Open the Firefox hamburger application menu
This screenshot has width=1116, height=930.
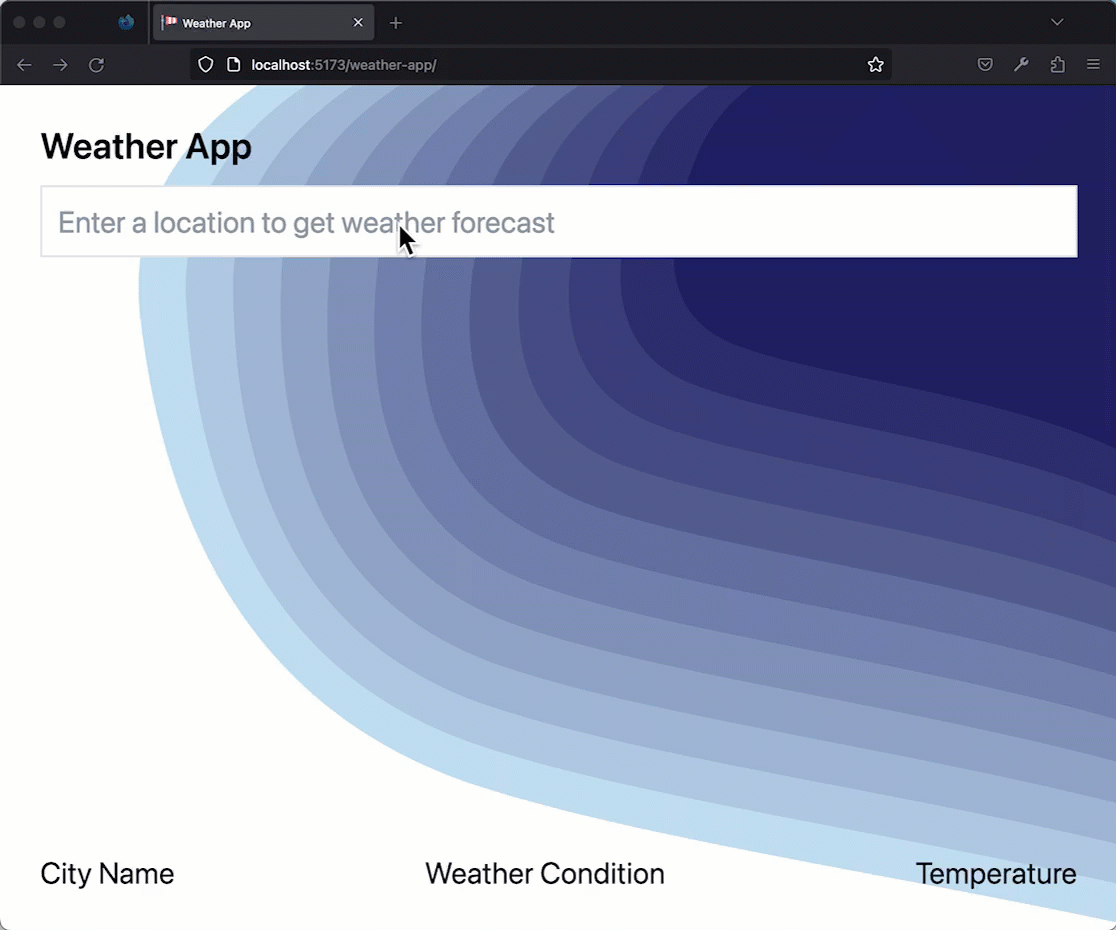pyautogui.click(x=1093, y=65)
